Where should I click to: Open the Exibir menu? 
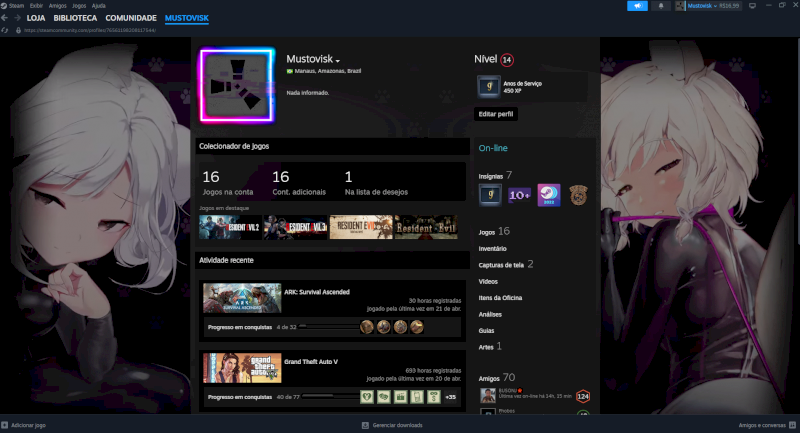pyautogui.click(x=36, y=6)
